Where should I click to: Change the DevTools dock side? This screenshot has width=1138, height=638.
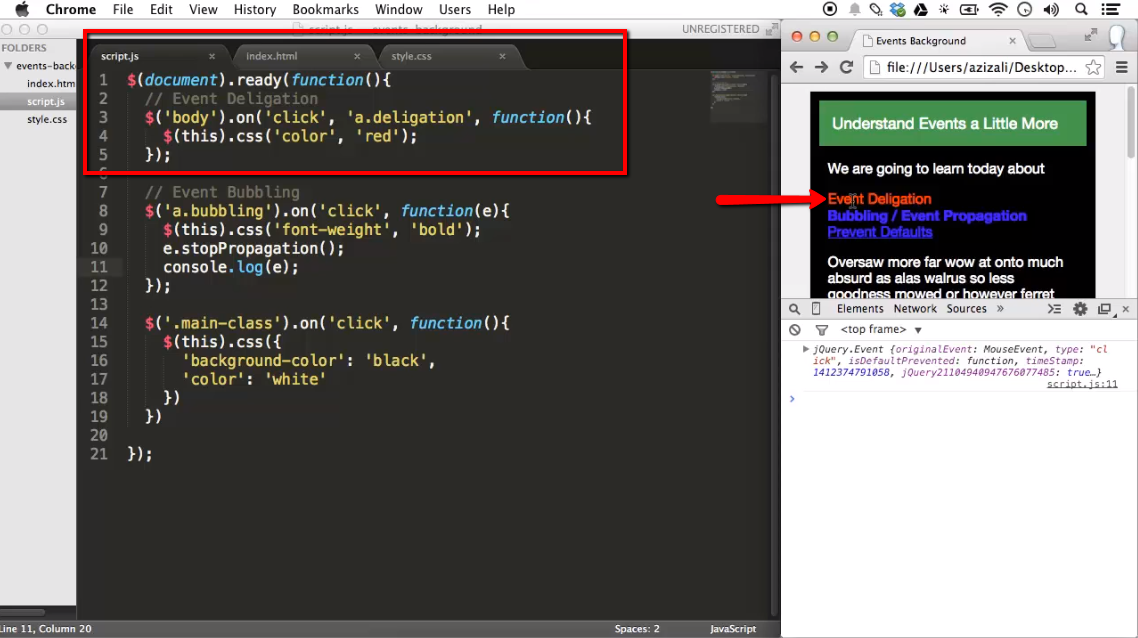(1104, 309)
